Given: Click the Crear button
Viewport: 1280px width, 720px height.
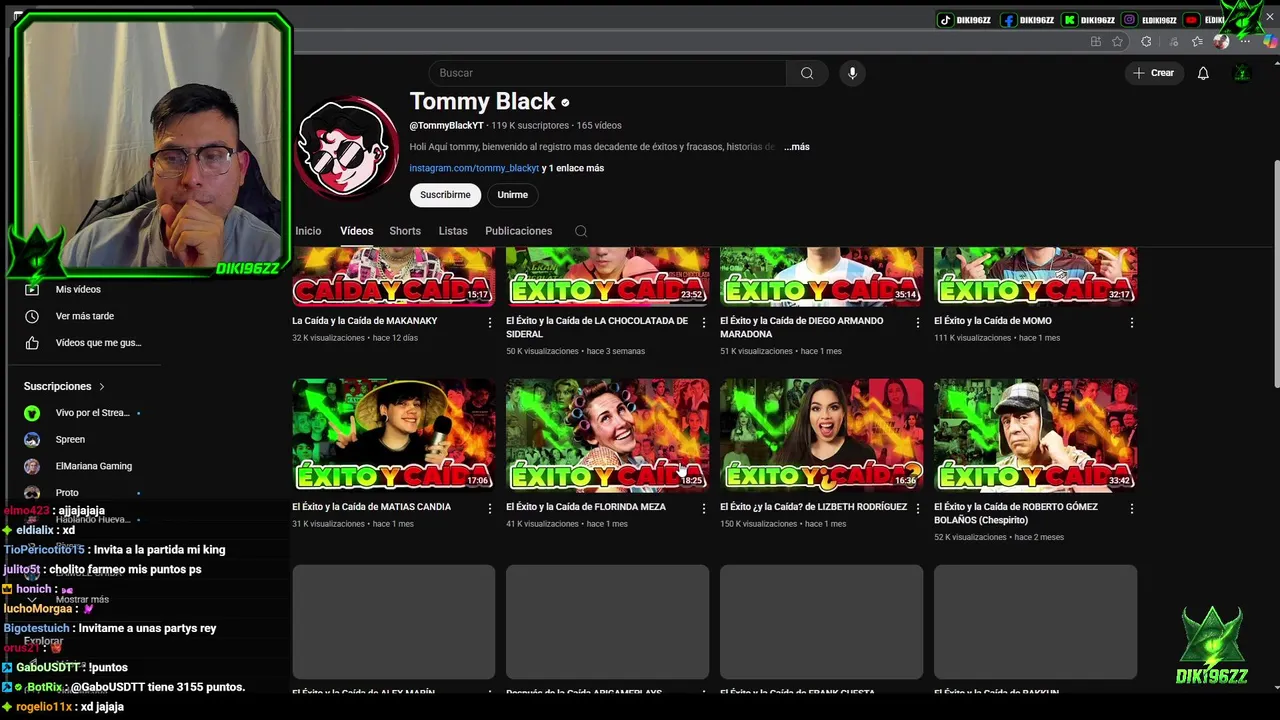Looking at the screenshot, I should click(1153, 73).
